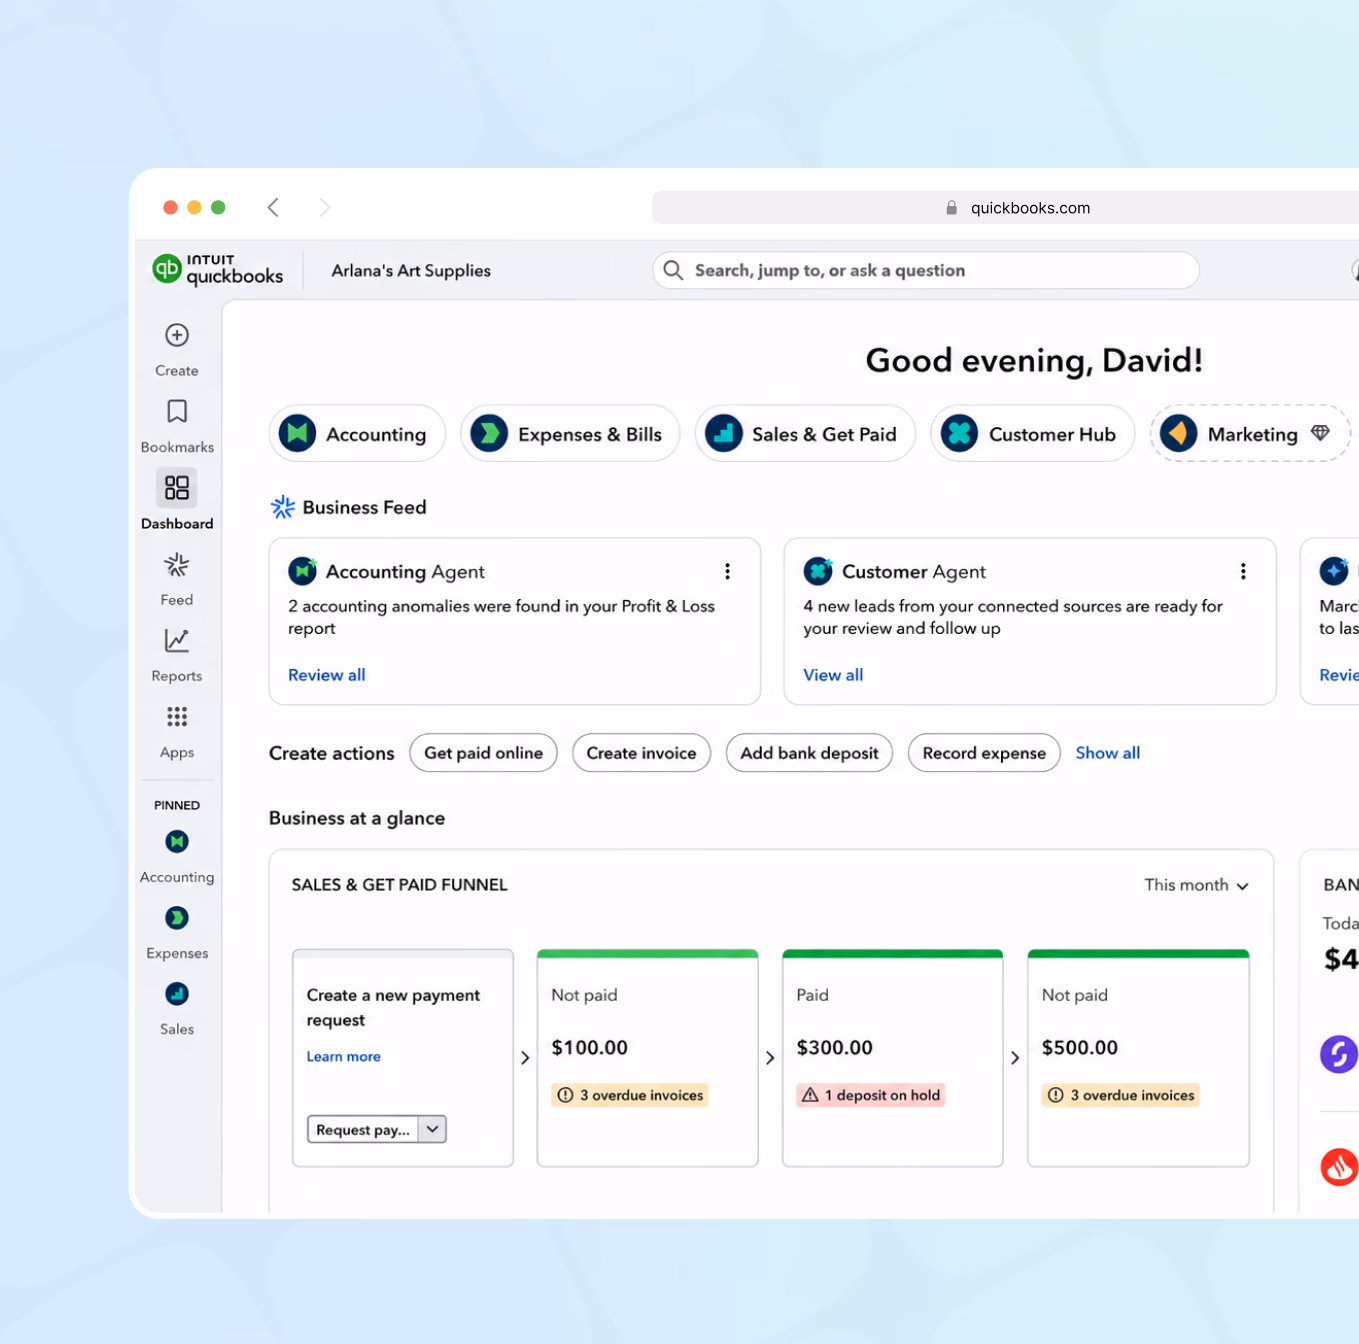1359x1344 pixels.
Task: Click the search magnifier icon
Action: coord(674,270)
